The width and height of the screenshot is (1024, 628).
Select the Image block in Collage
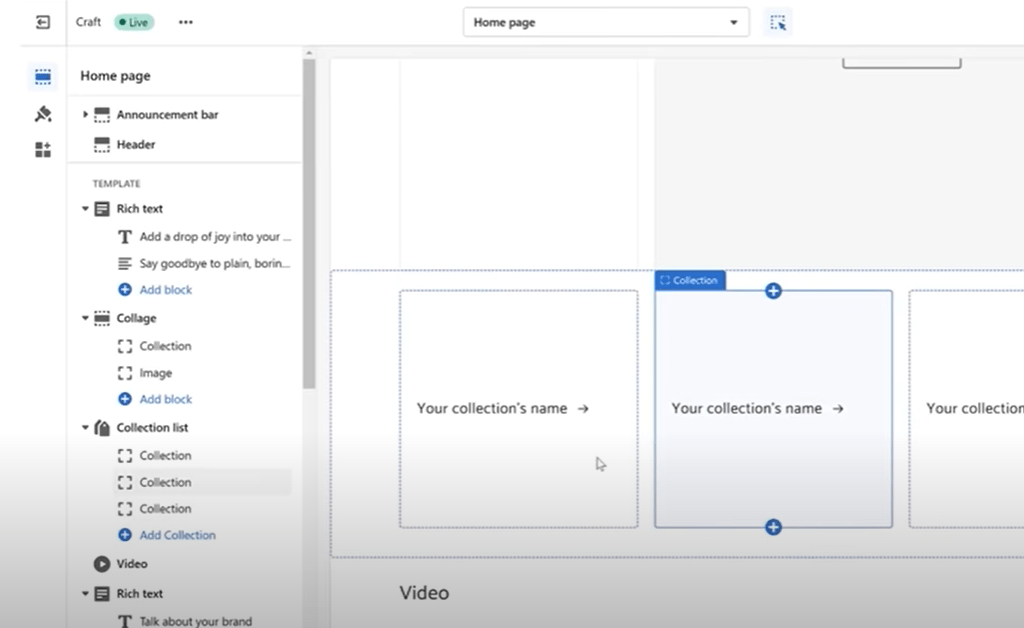pyautogui.click(x=155, y=373)
